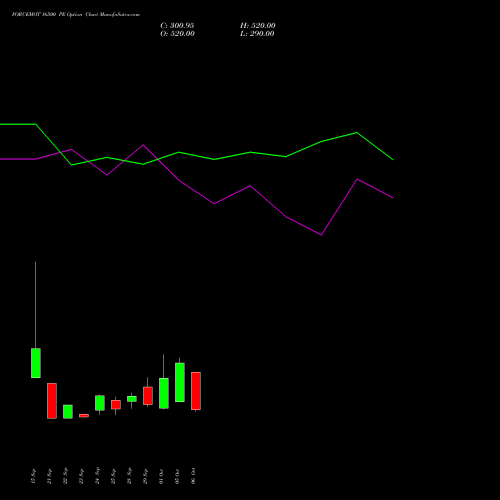Click the red candle for 25 Sep

pos(116,405)
